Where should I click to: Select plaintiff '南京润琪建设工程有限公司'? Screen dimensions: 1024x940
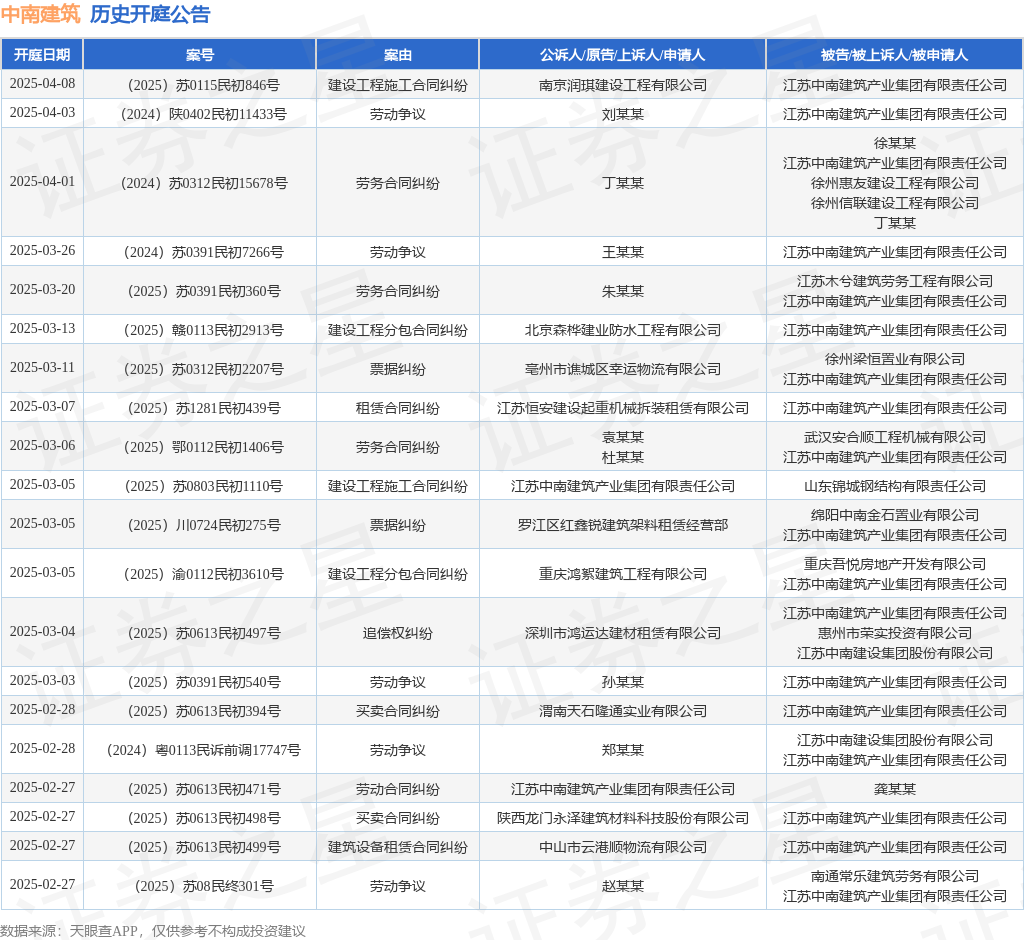click(x=622, y=85)
